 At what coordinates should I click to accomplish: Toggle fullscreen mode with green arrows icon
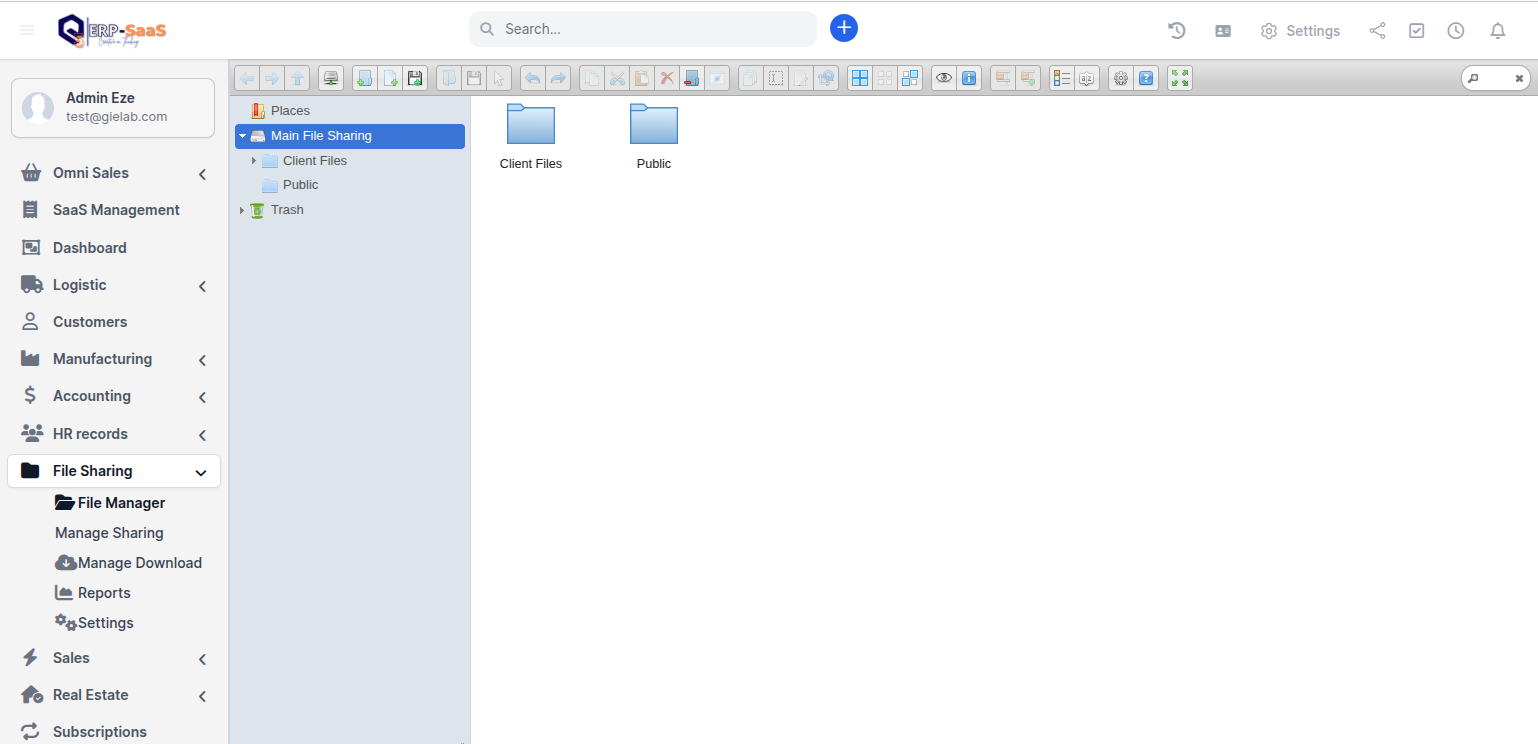(1180, 78)
